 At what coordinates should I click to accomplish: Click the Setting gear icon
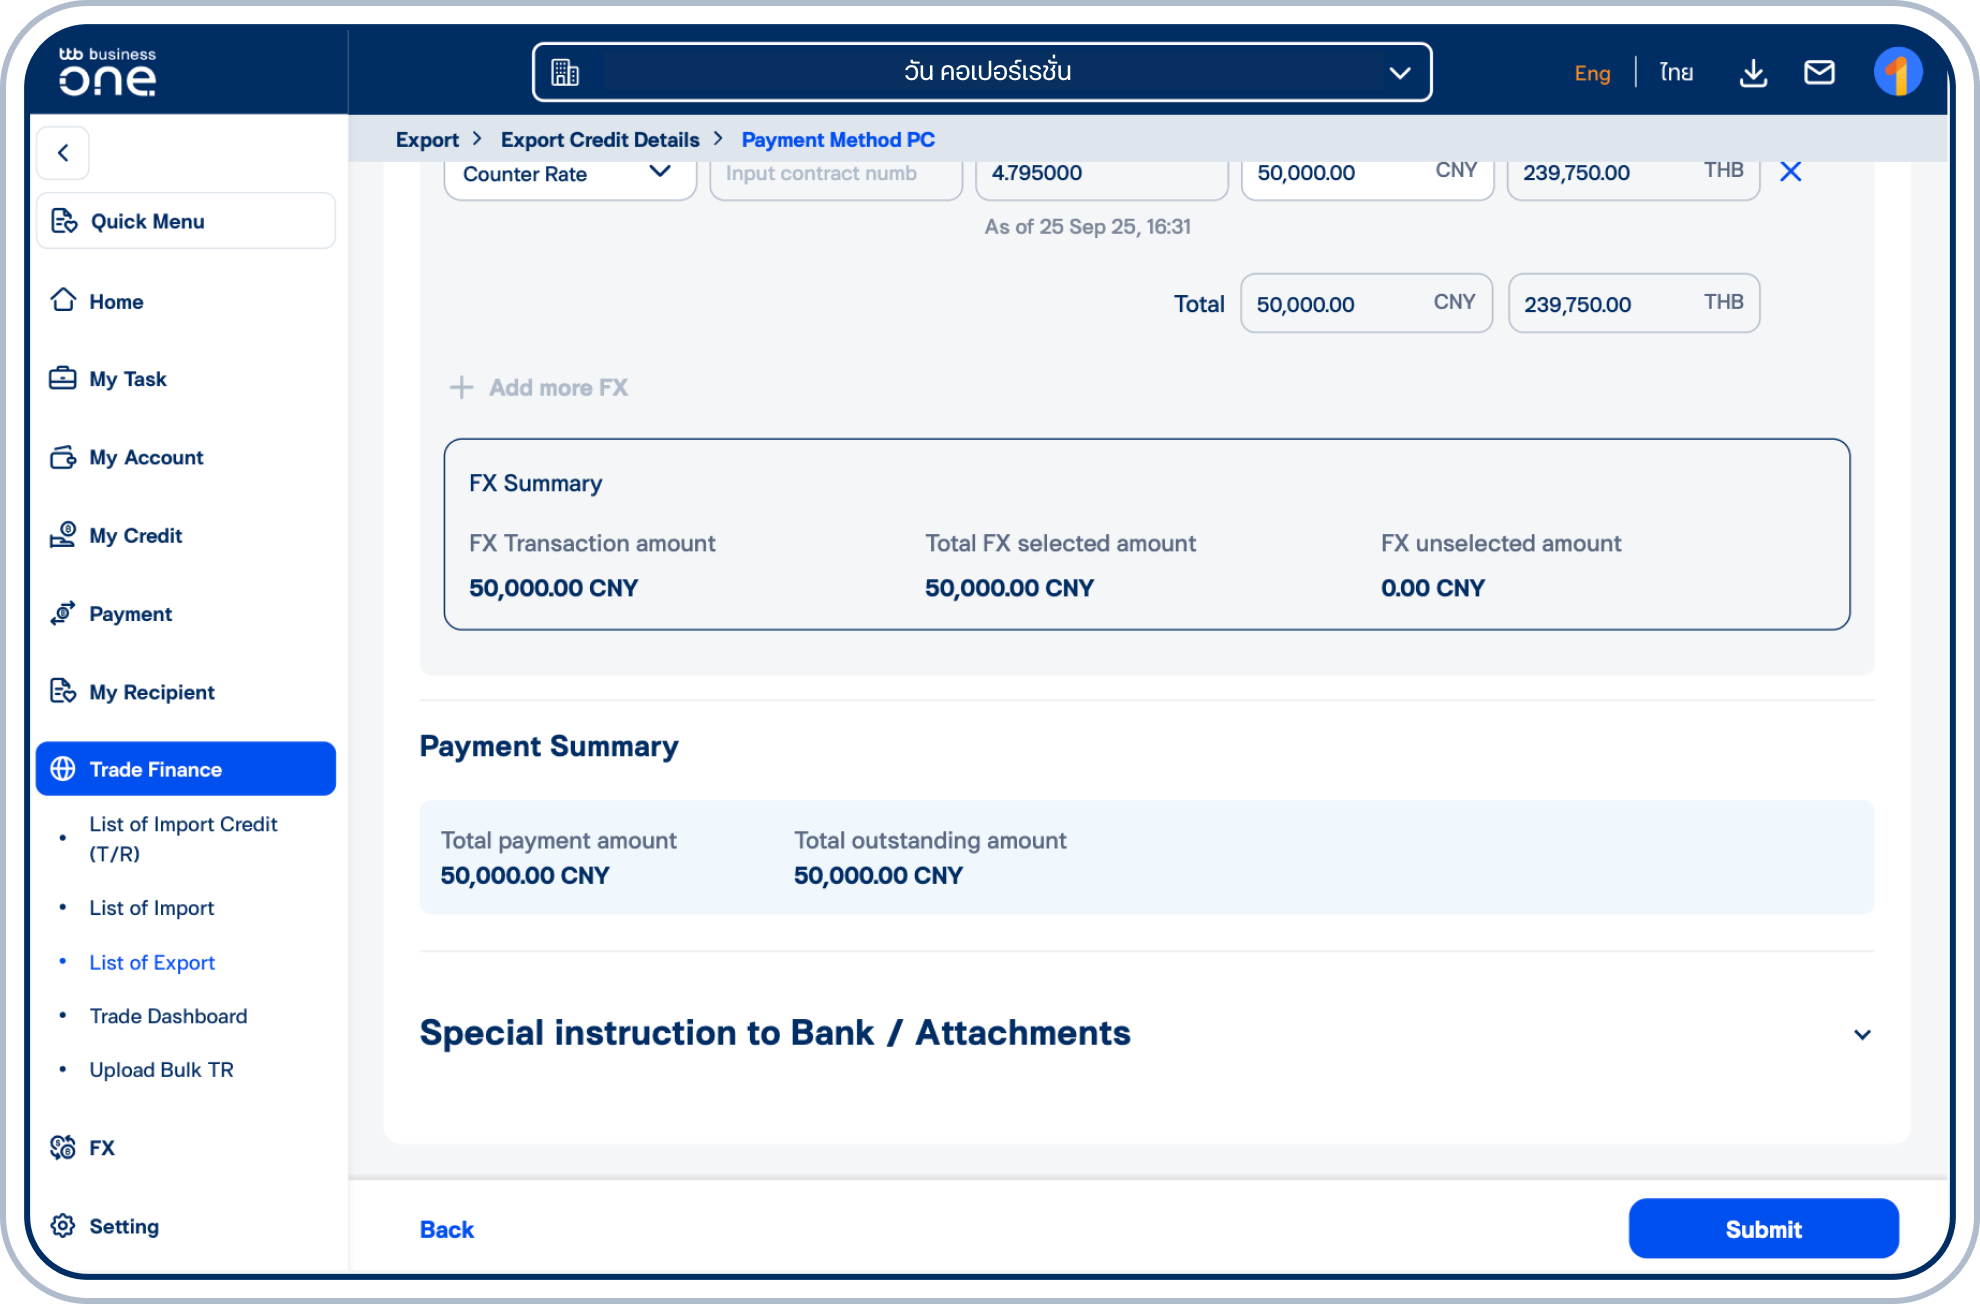click(x=63, y=1226)
